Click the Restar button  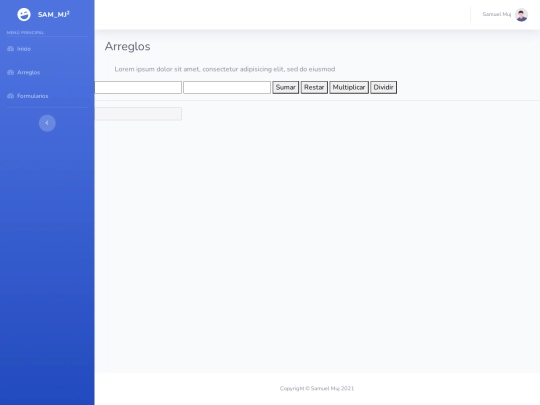tap(314, 87)
